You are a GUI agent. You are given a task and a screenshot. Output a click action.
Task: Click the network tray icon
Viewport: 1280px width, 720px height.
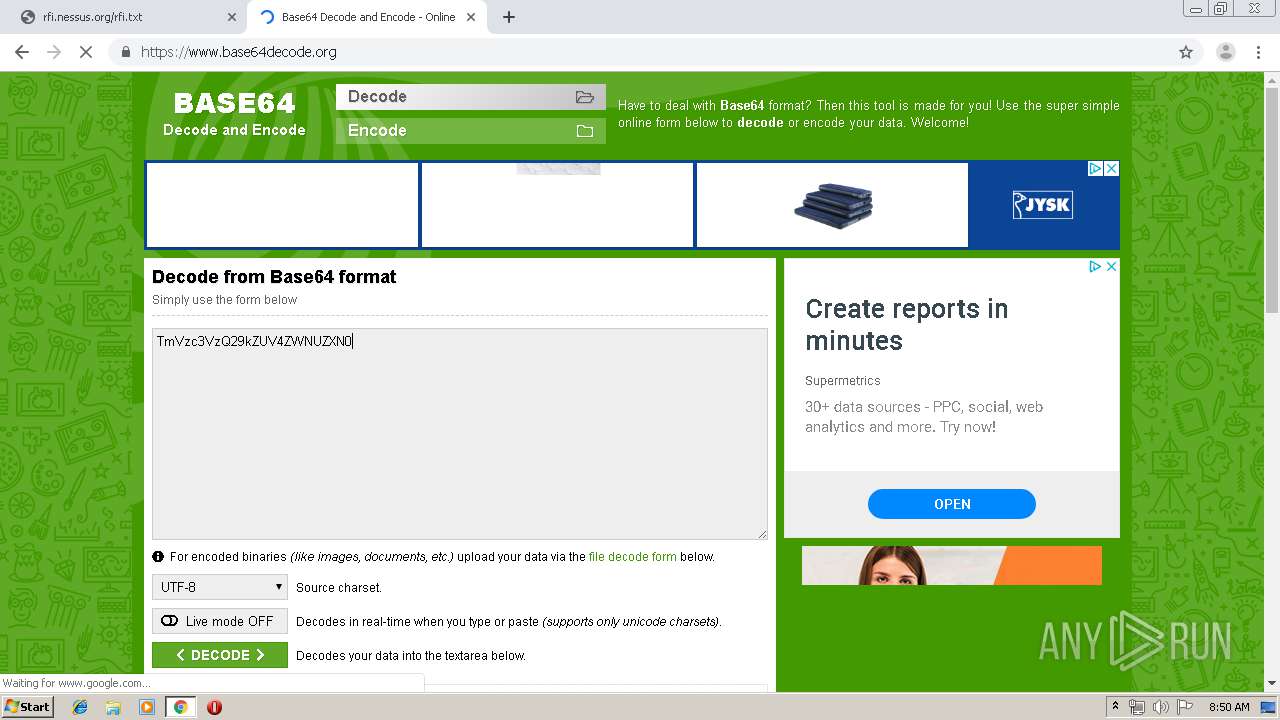click(1137, 707)
